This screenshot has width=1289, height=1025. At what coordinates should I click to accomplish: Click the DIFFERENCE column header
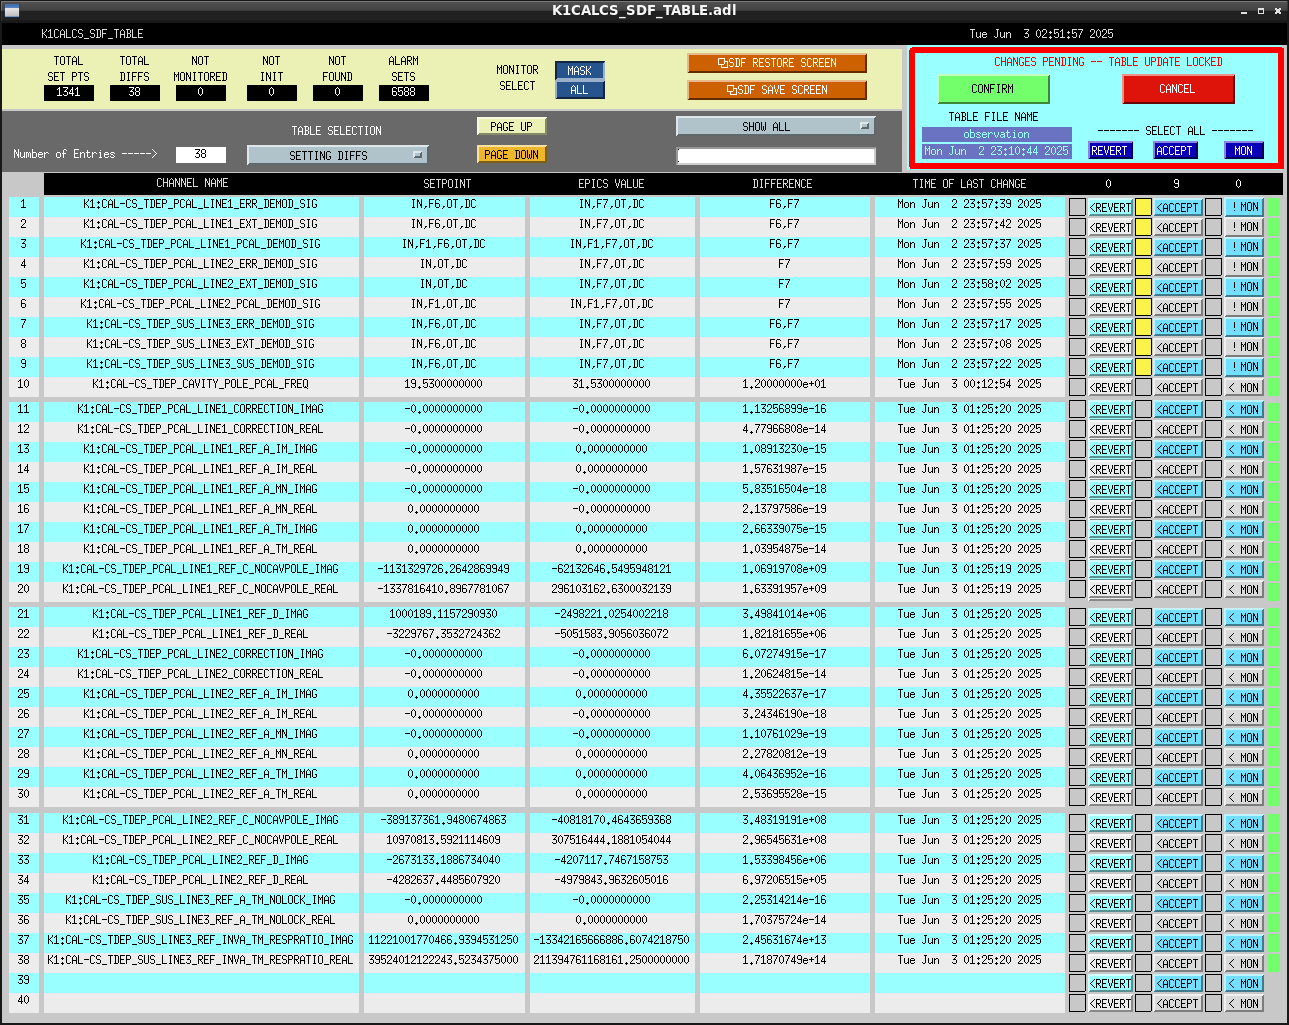tap(782, 184)
